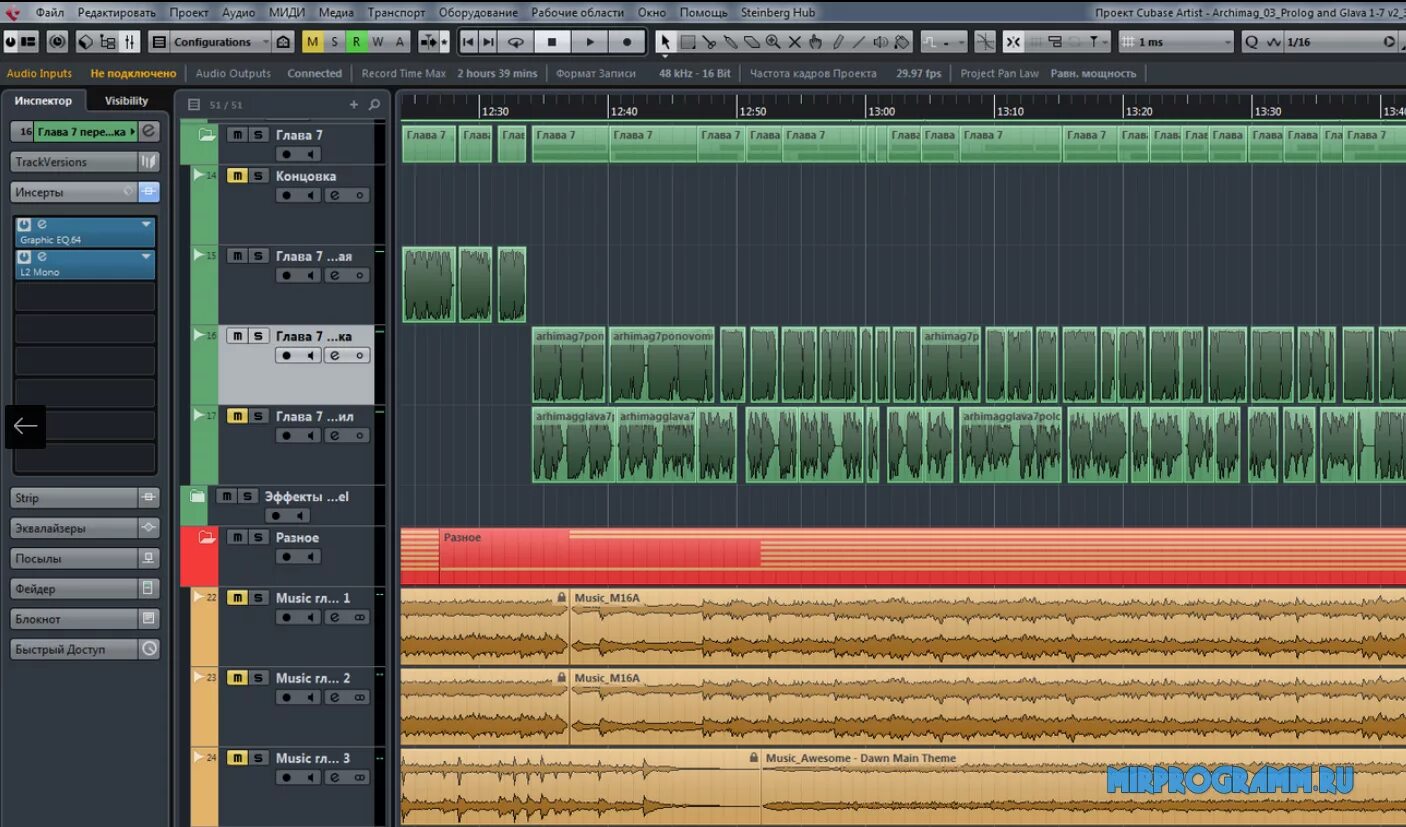Select the Color bucket tool
Viewport: 1406px width, 827px height.
tap(902, 42)
